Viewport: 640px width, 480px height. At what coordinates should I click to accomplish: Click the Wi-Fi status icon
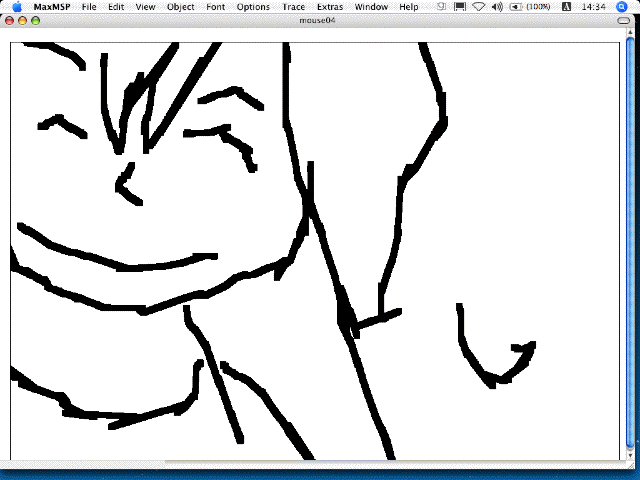point(478,7)
